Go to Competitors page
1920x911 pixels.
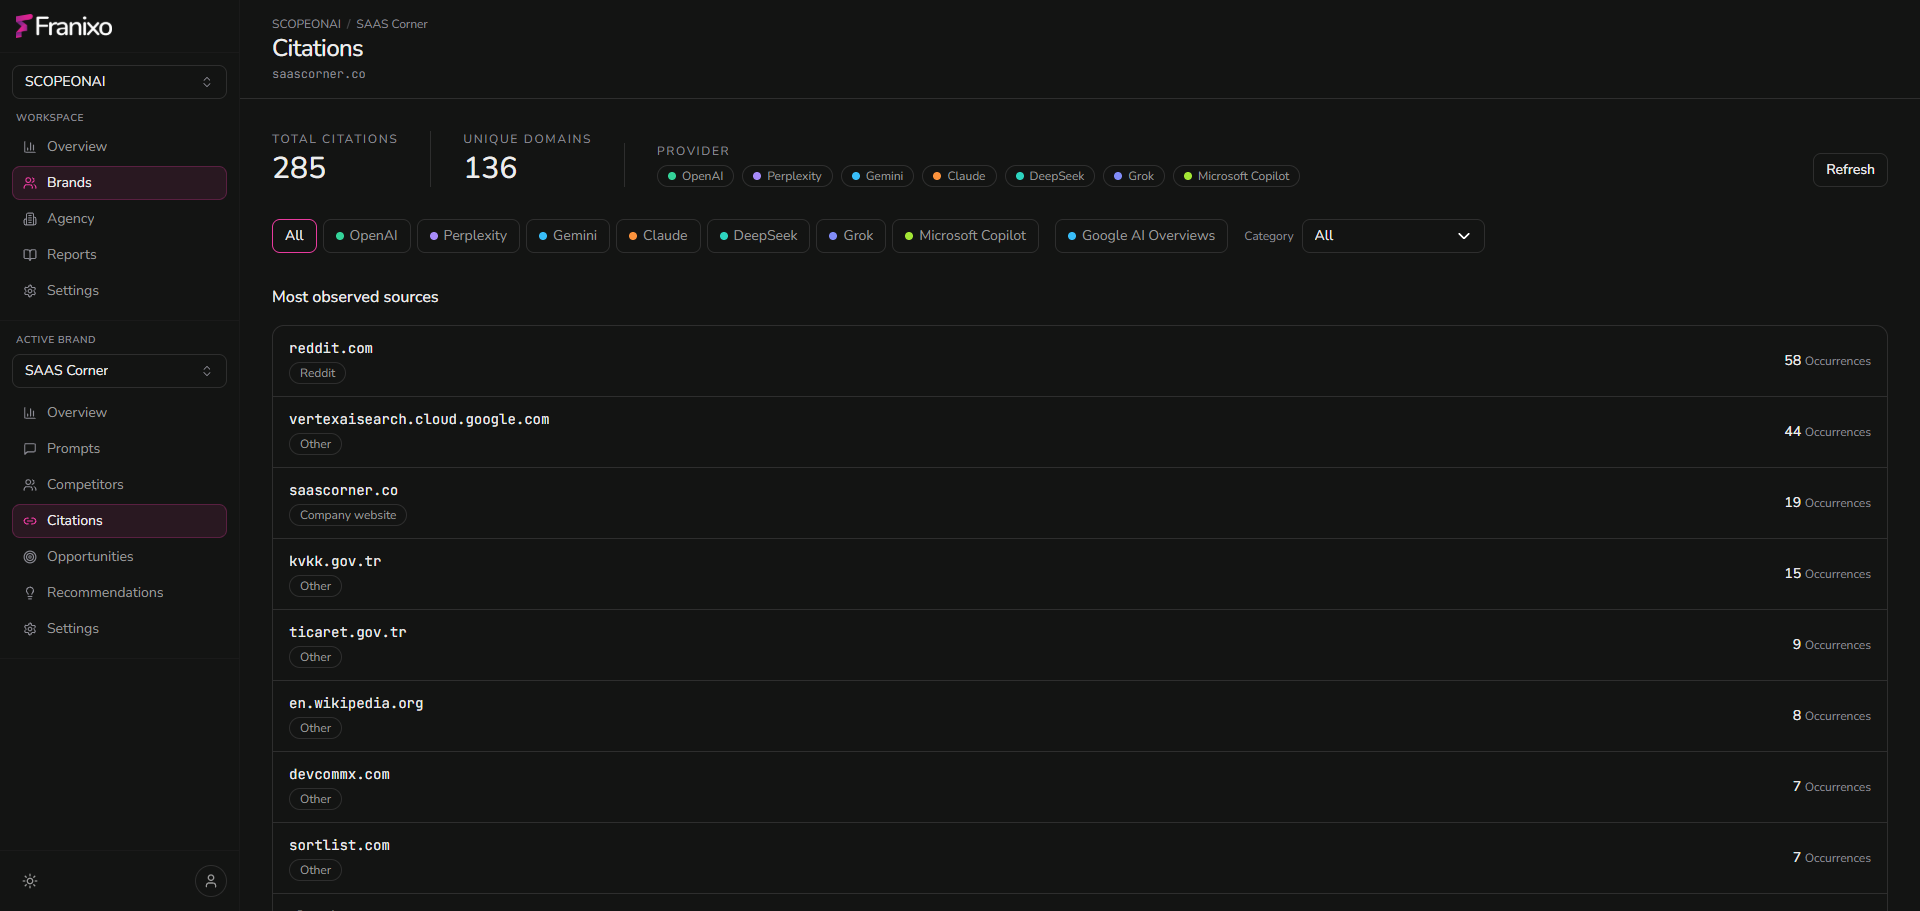(x=119, y=485)
